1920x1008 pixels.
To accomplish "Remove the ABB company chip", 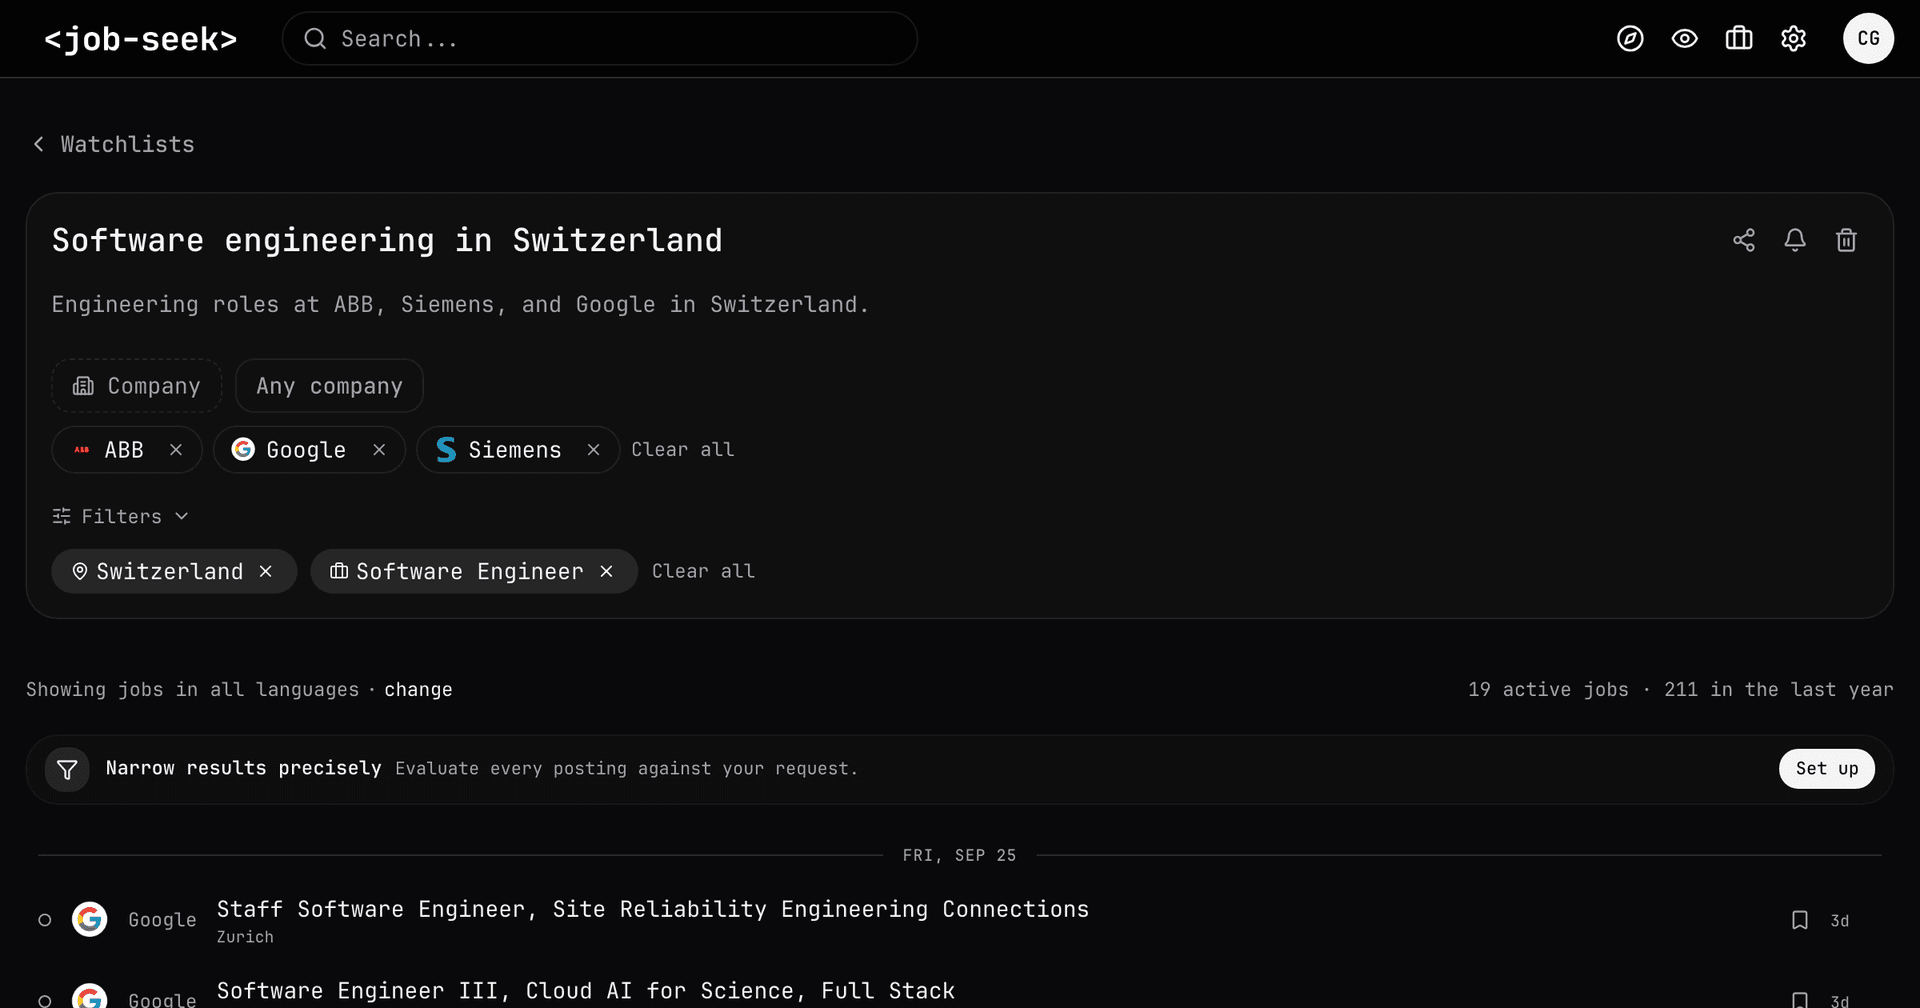I will [176, 450].
